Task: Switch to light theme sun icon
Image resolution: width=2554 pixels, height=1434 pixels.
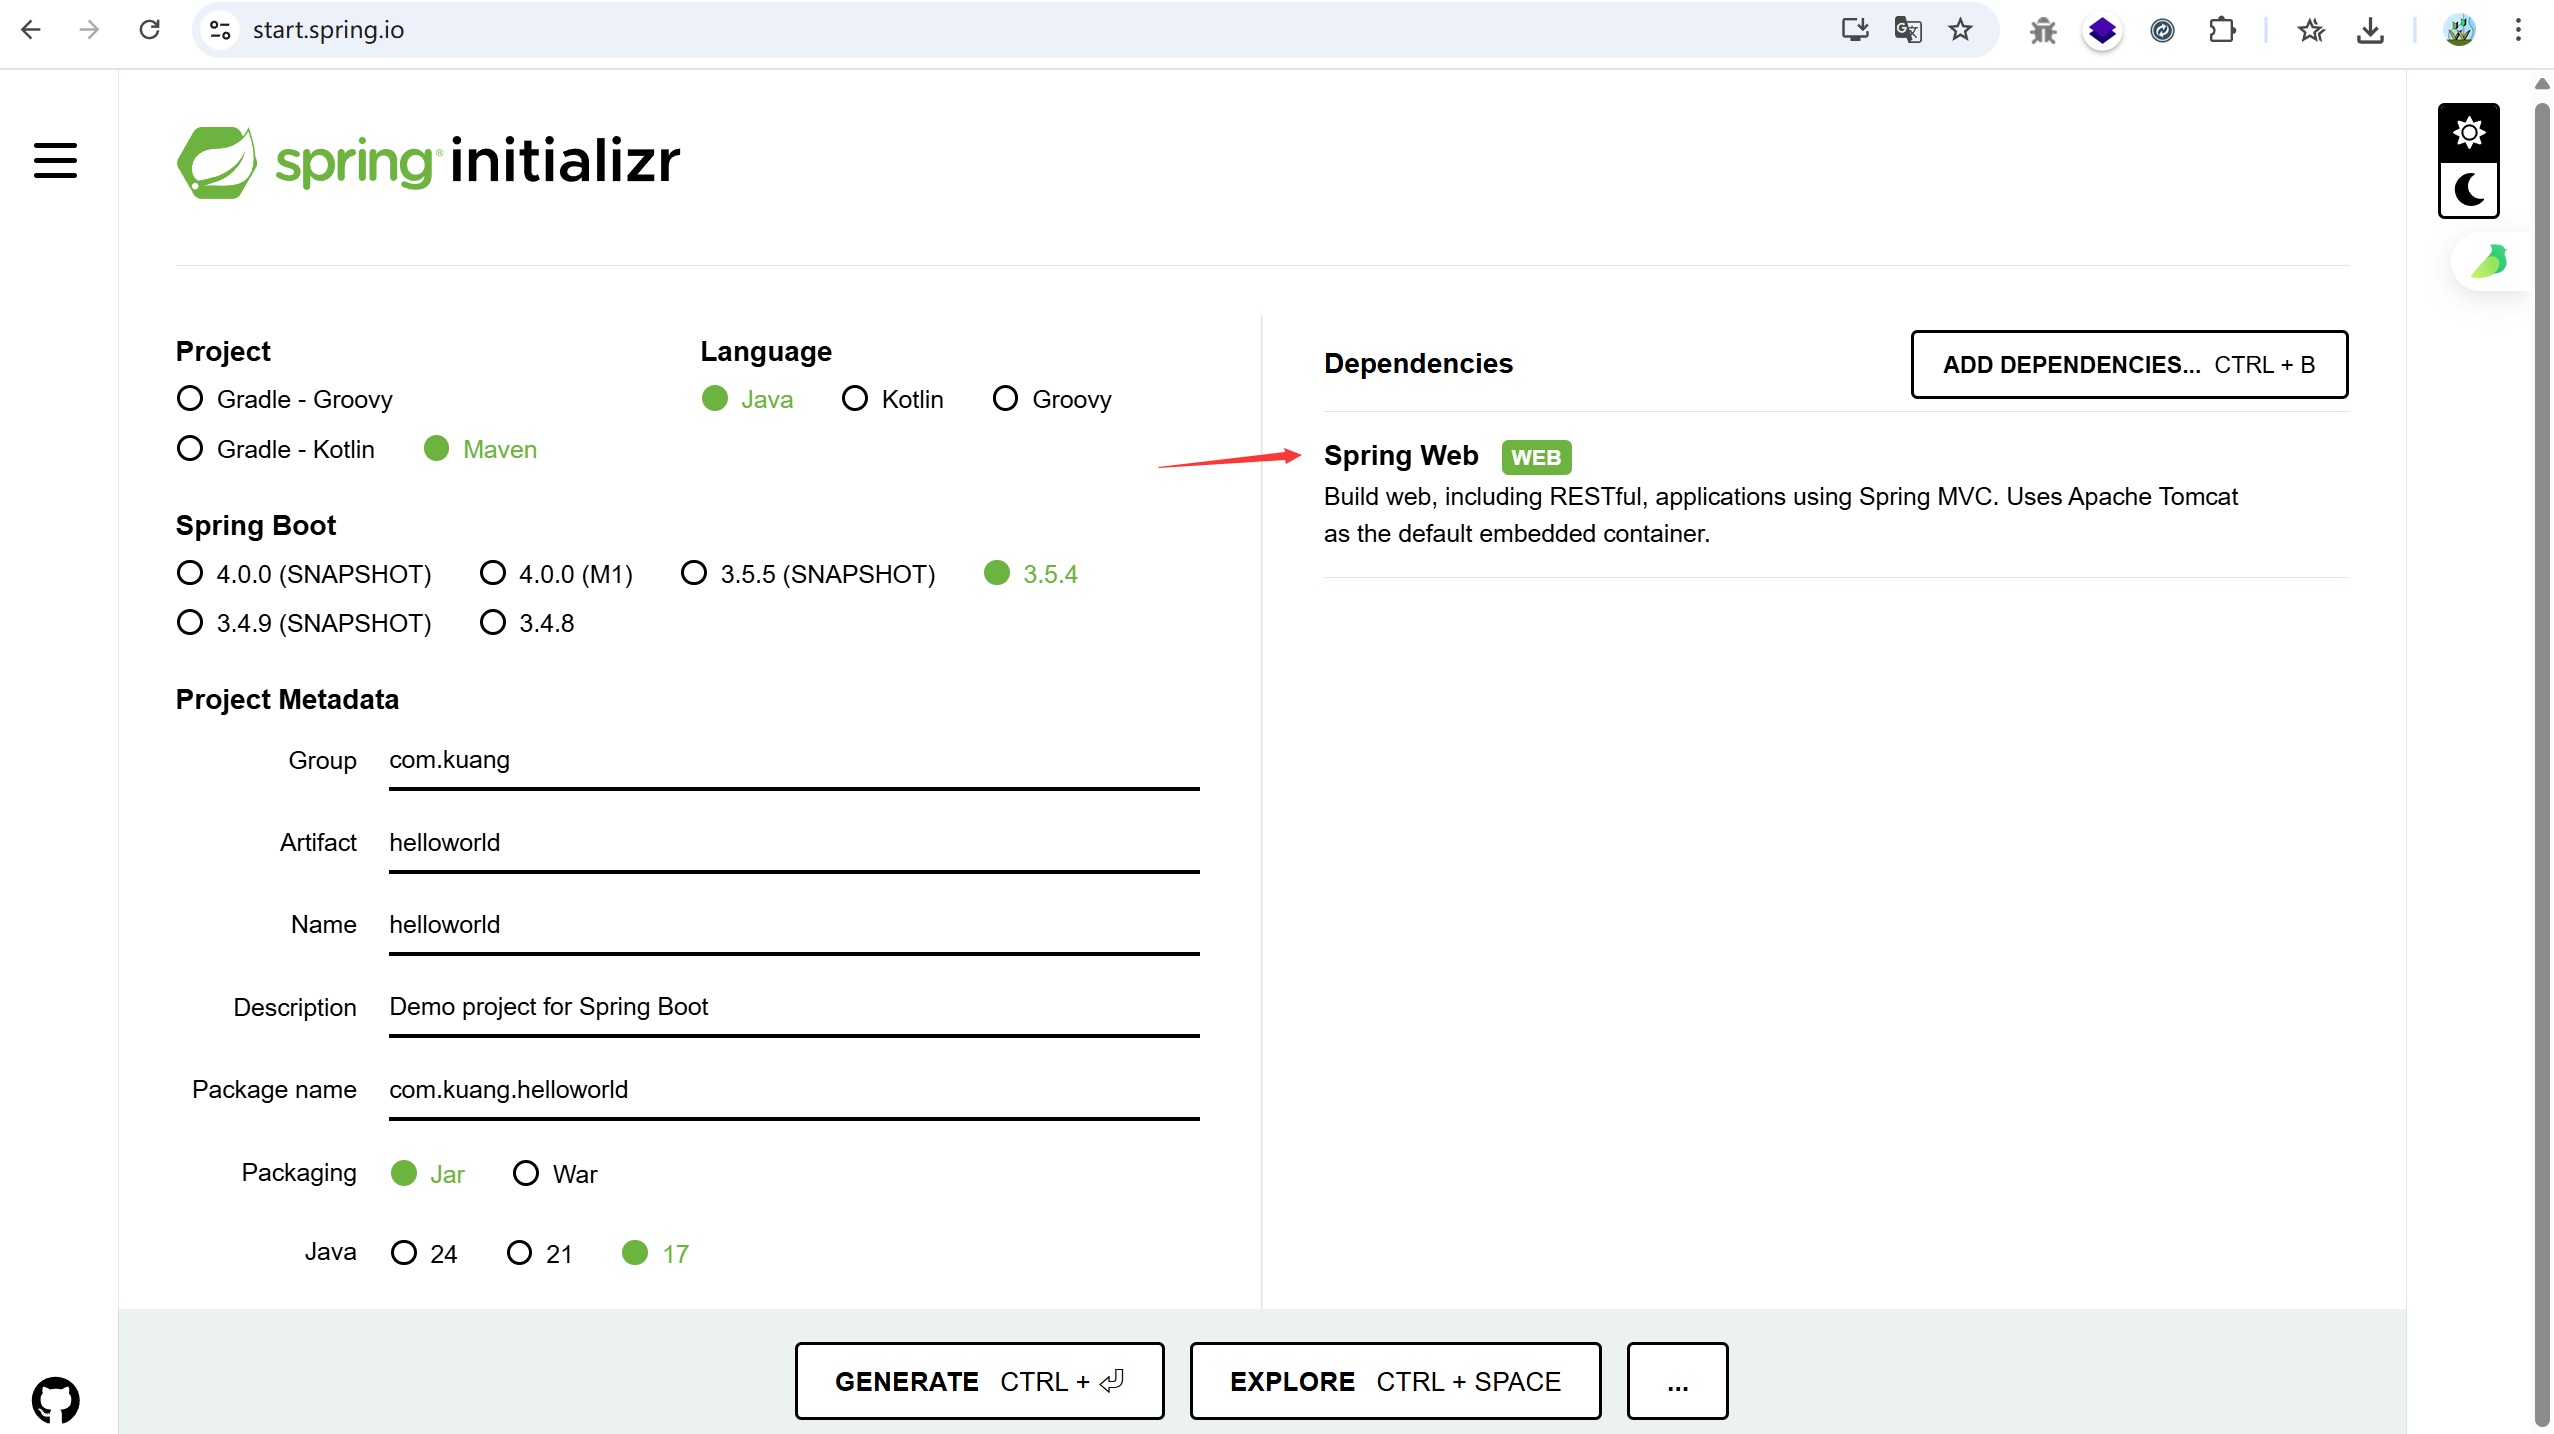Action: [x=2468, y=133]
